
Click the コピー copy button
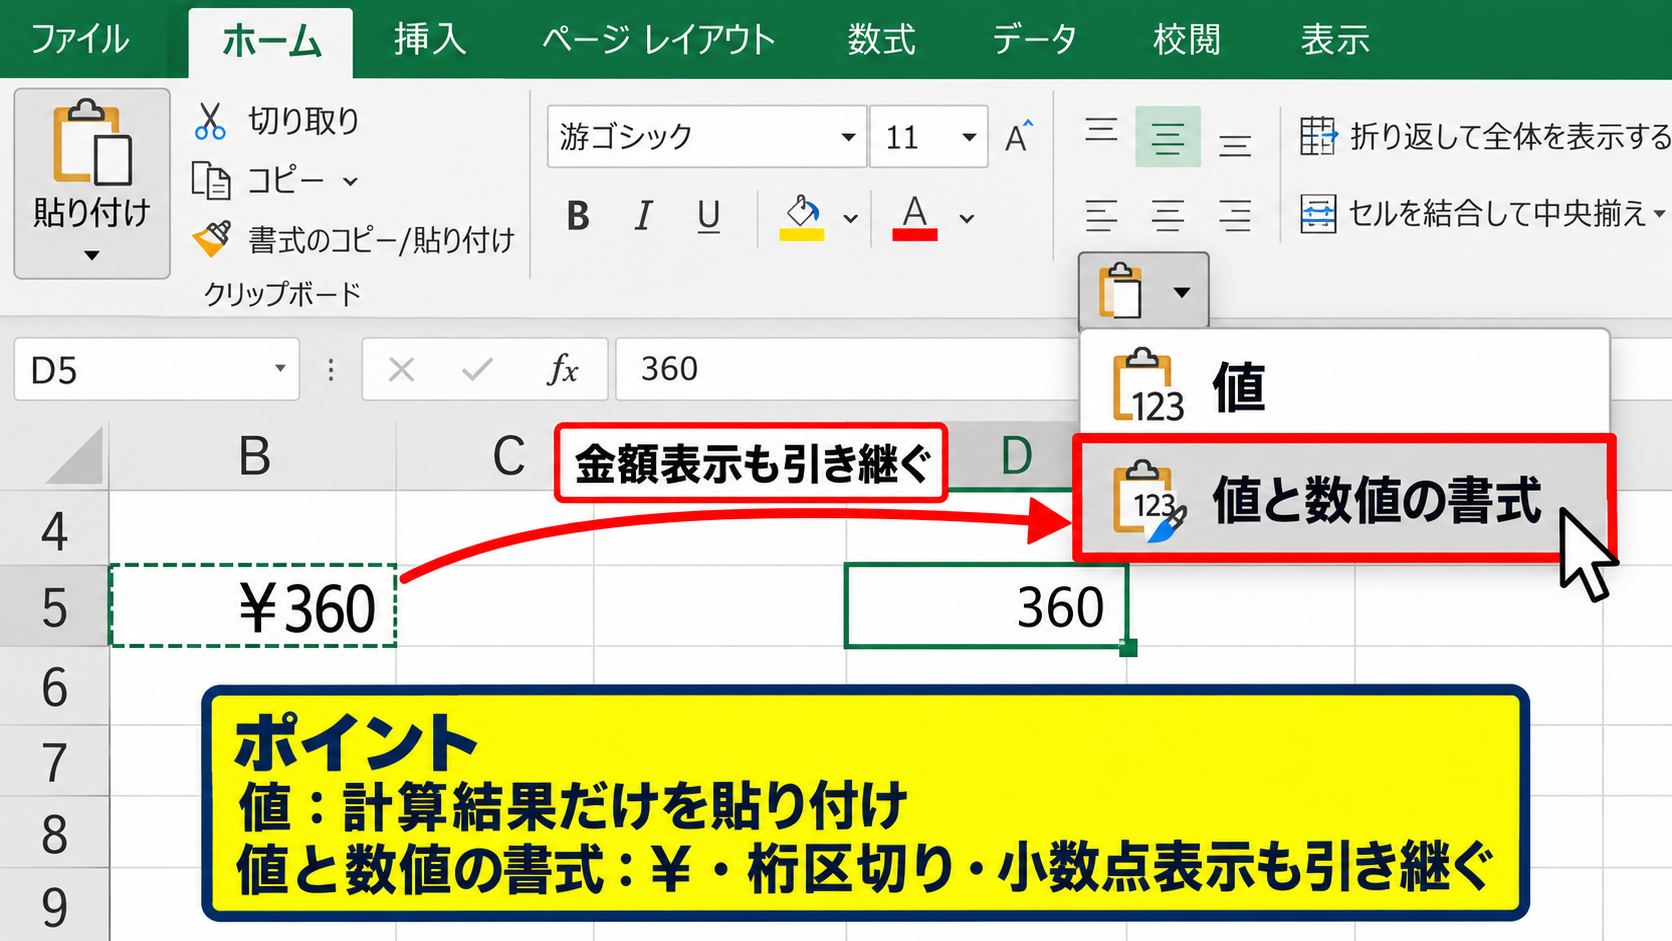pos(258,181)
